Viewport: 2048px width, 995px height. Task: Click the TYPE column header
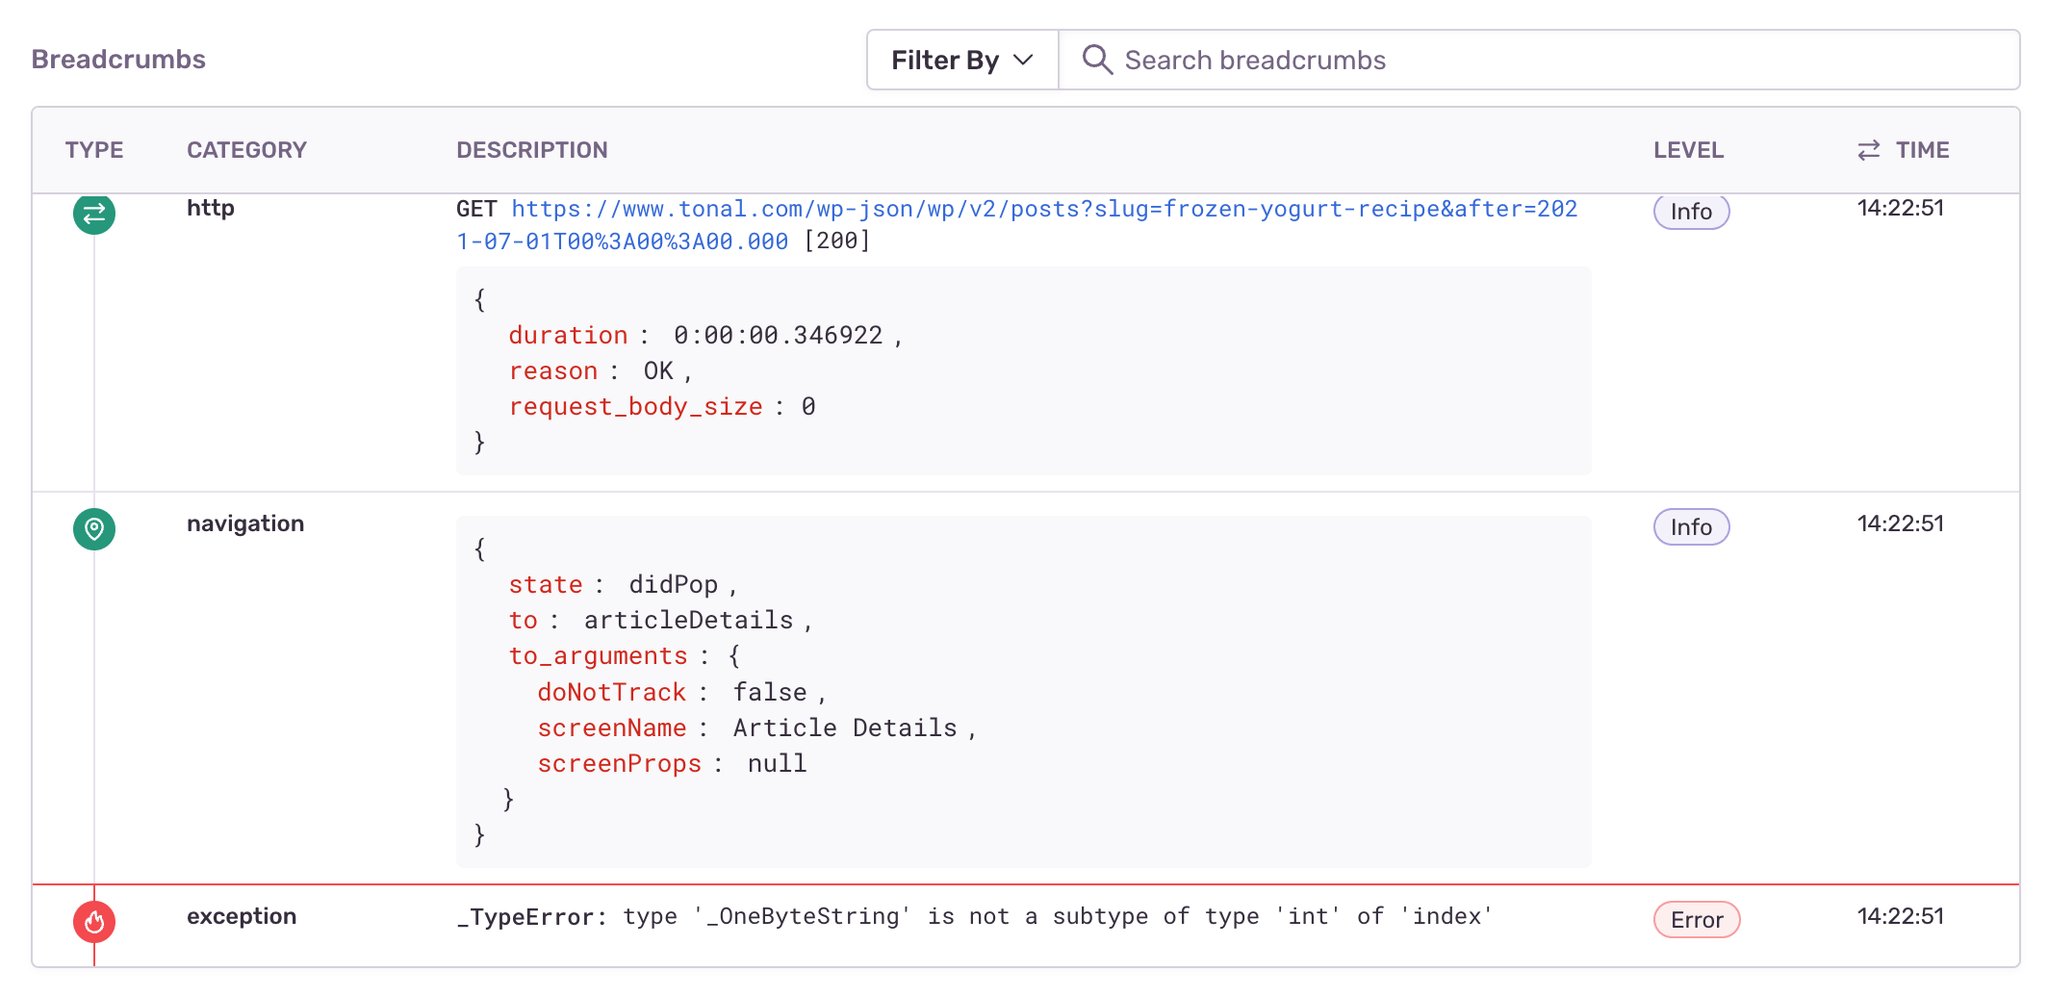pos(94,150)
